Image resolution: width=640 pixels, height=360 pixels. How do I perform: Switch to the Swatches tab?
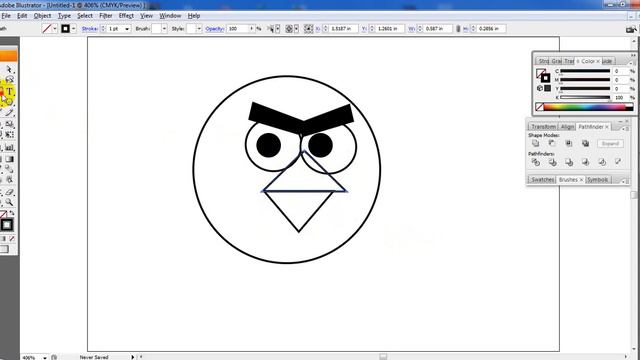[542, 180]
